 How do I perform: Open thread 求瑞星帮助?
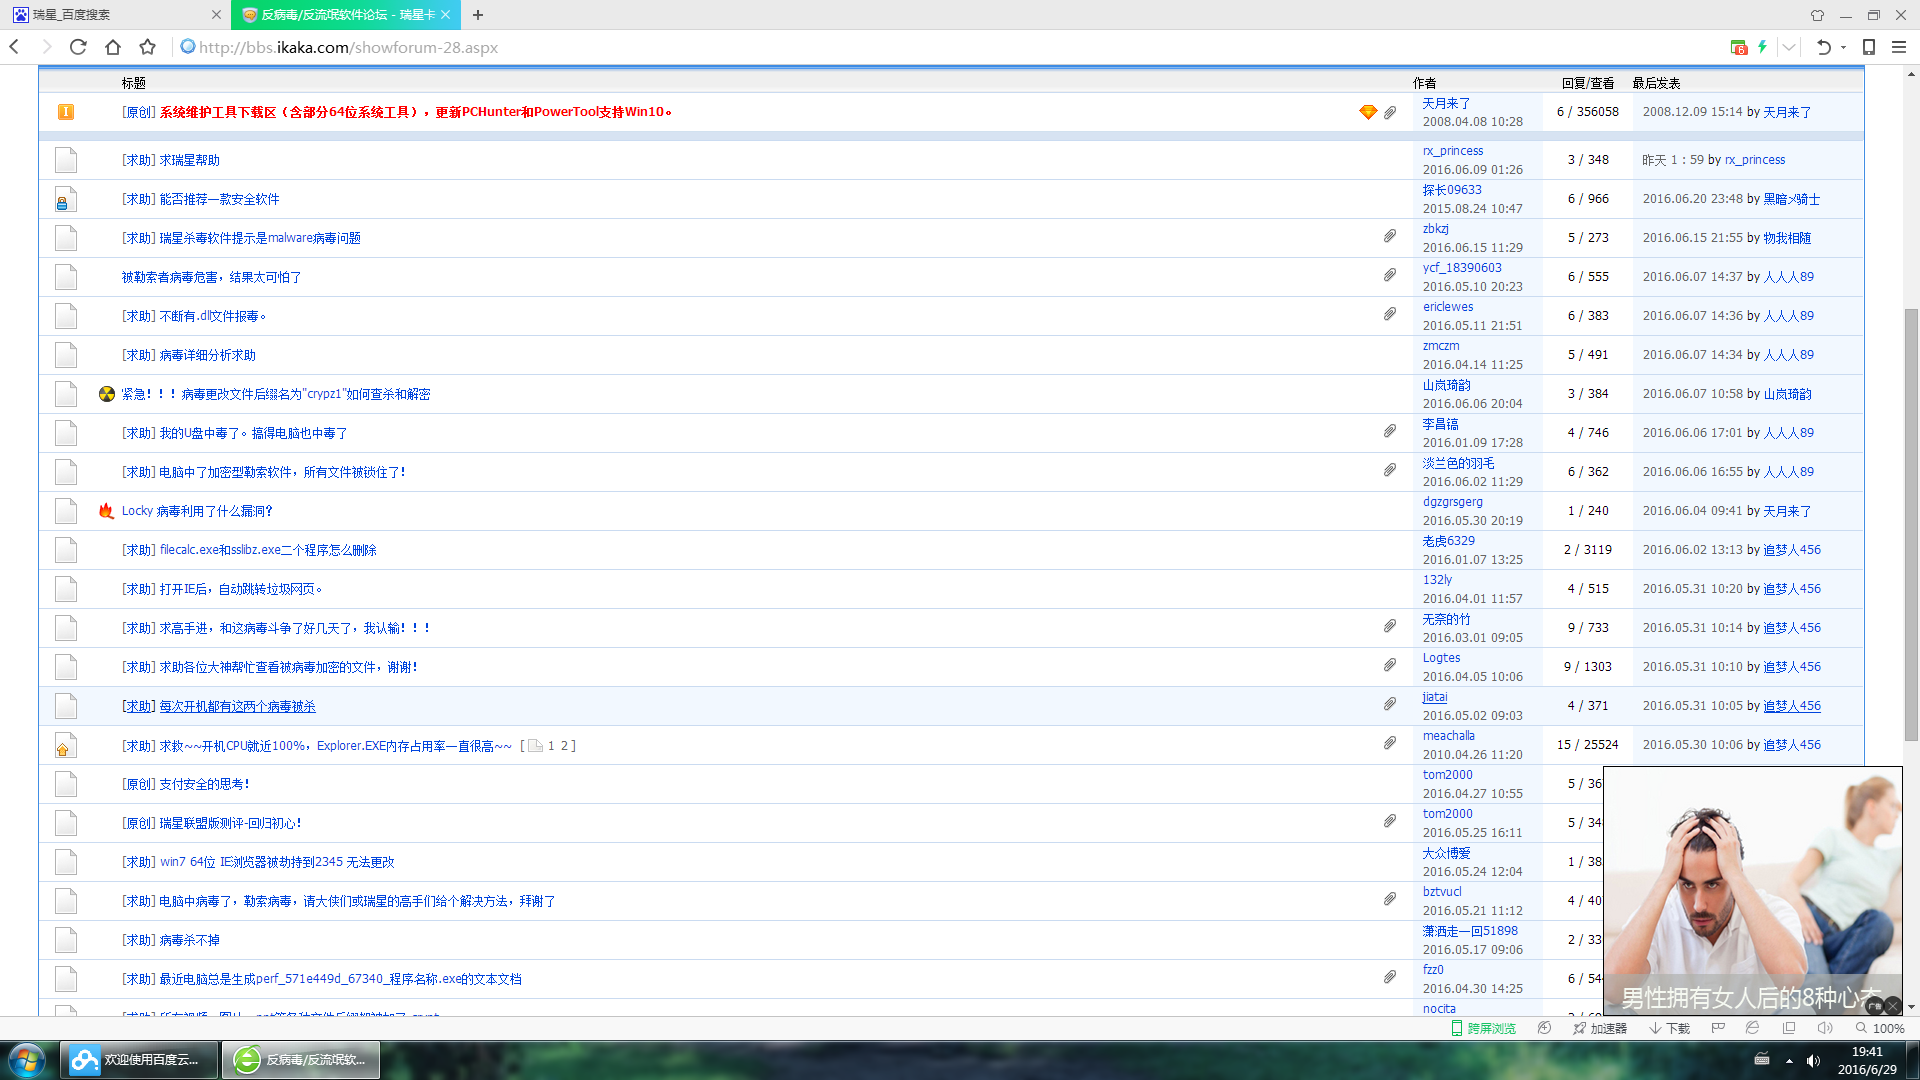pos(189,160)
